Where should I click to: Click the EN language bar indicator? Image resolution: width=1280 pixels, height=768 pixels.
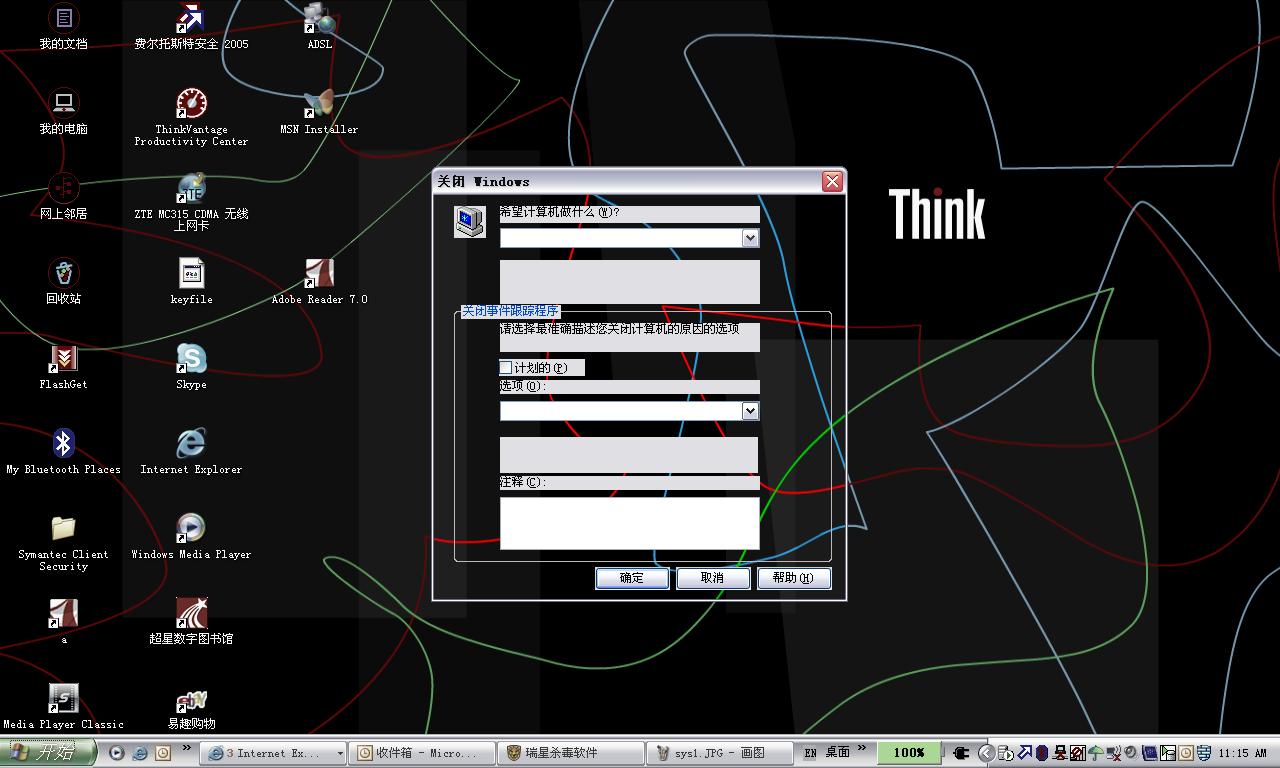[x=810, y=753]
